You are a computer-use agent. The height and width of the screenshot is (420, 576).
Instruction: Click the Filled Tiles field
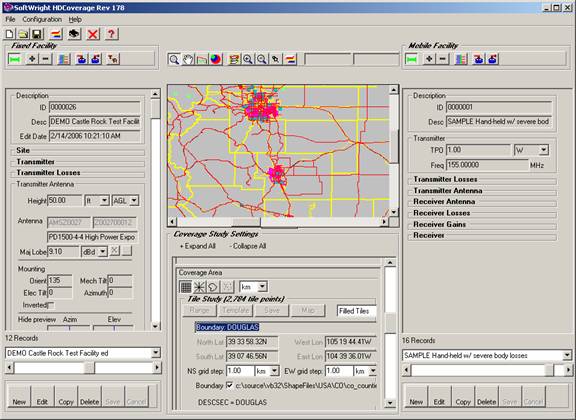tap(356, 311)
